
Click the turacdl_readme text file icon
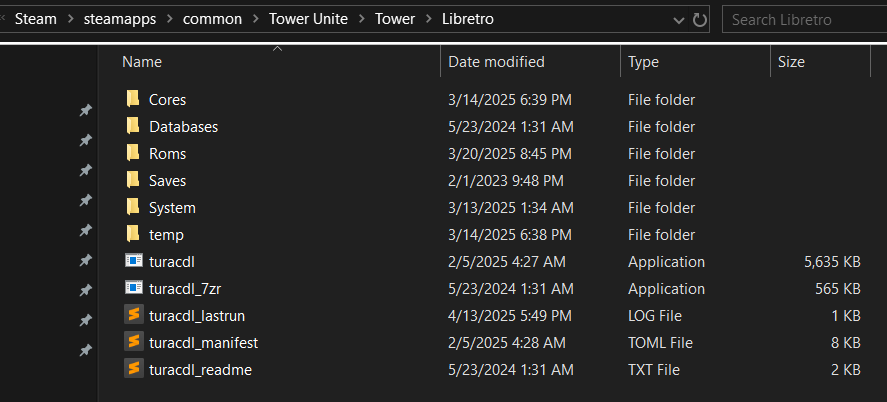[x=134, y=369]
